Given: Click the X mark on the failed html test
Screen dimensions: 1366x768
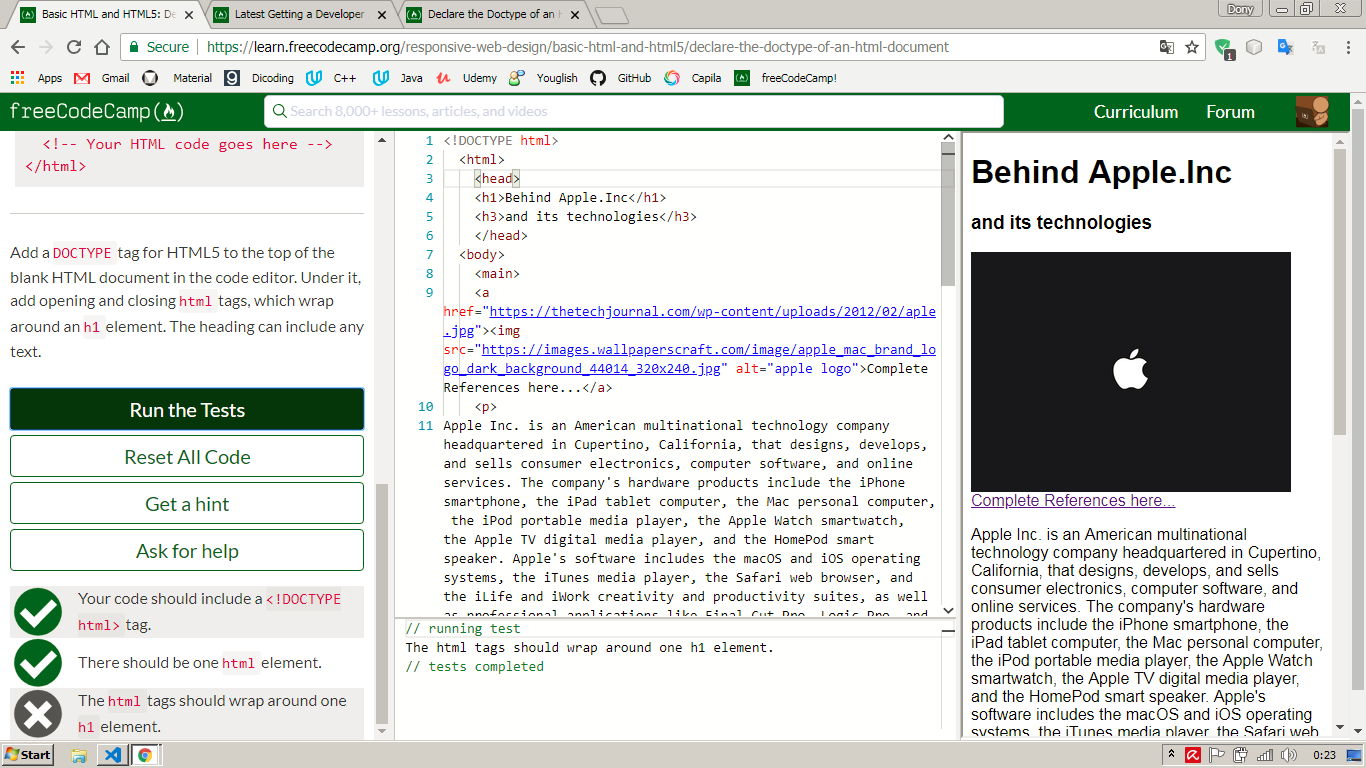Looking at the screenshot, I should 38,713.
